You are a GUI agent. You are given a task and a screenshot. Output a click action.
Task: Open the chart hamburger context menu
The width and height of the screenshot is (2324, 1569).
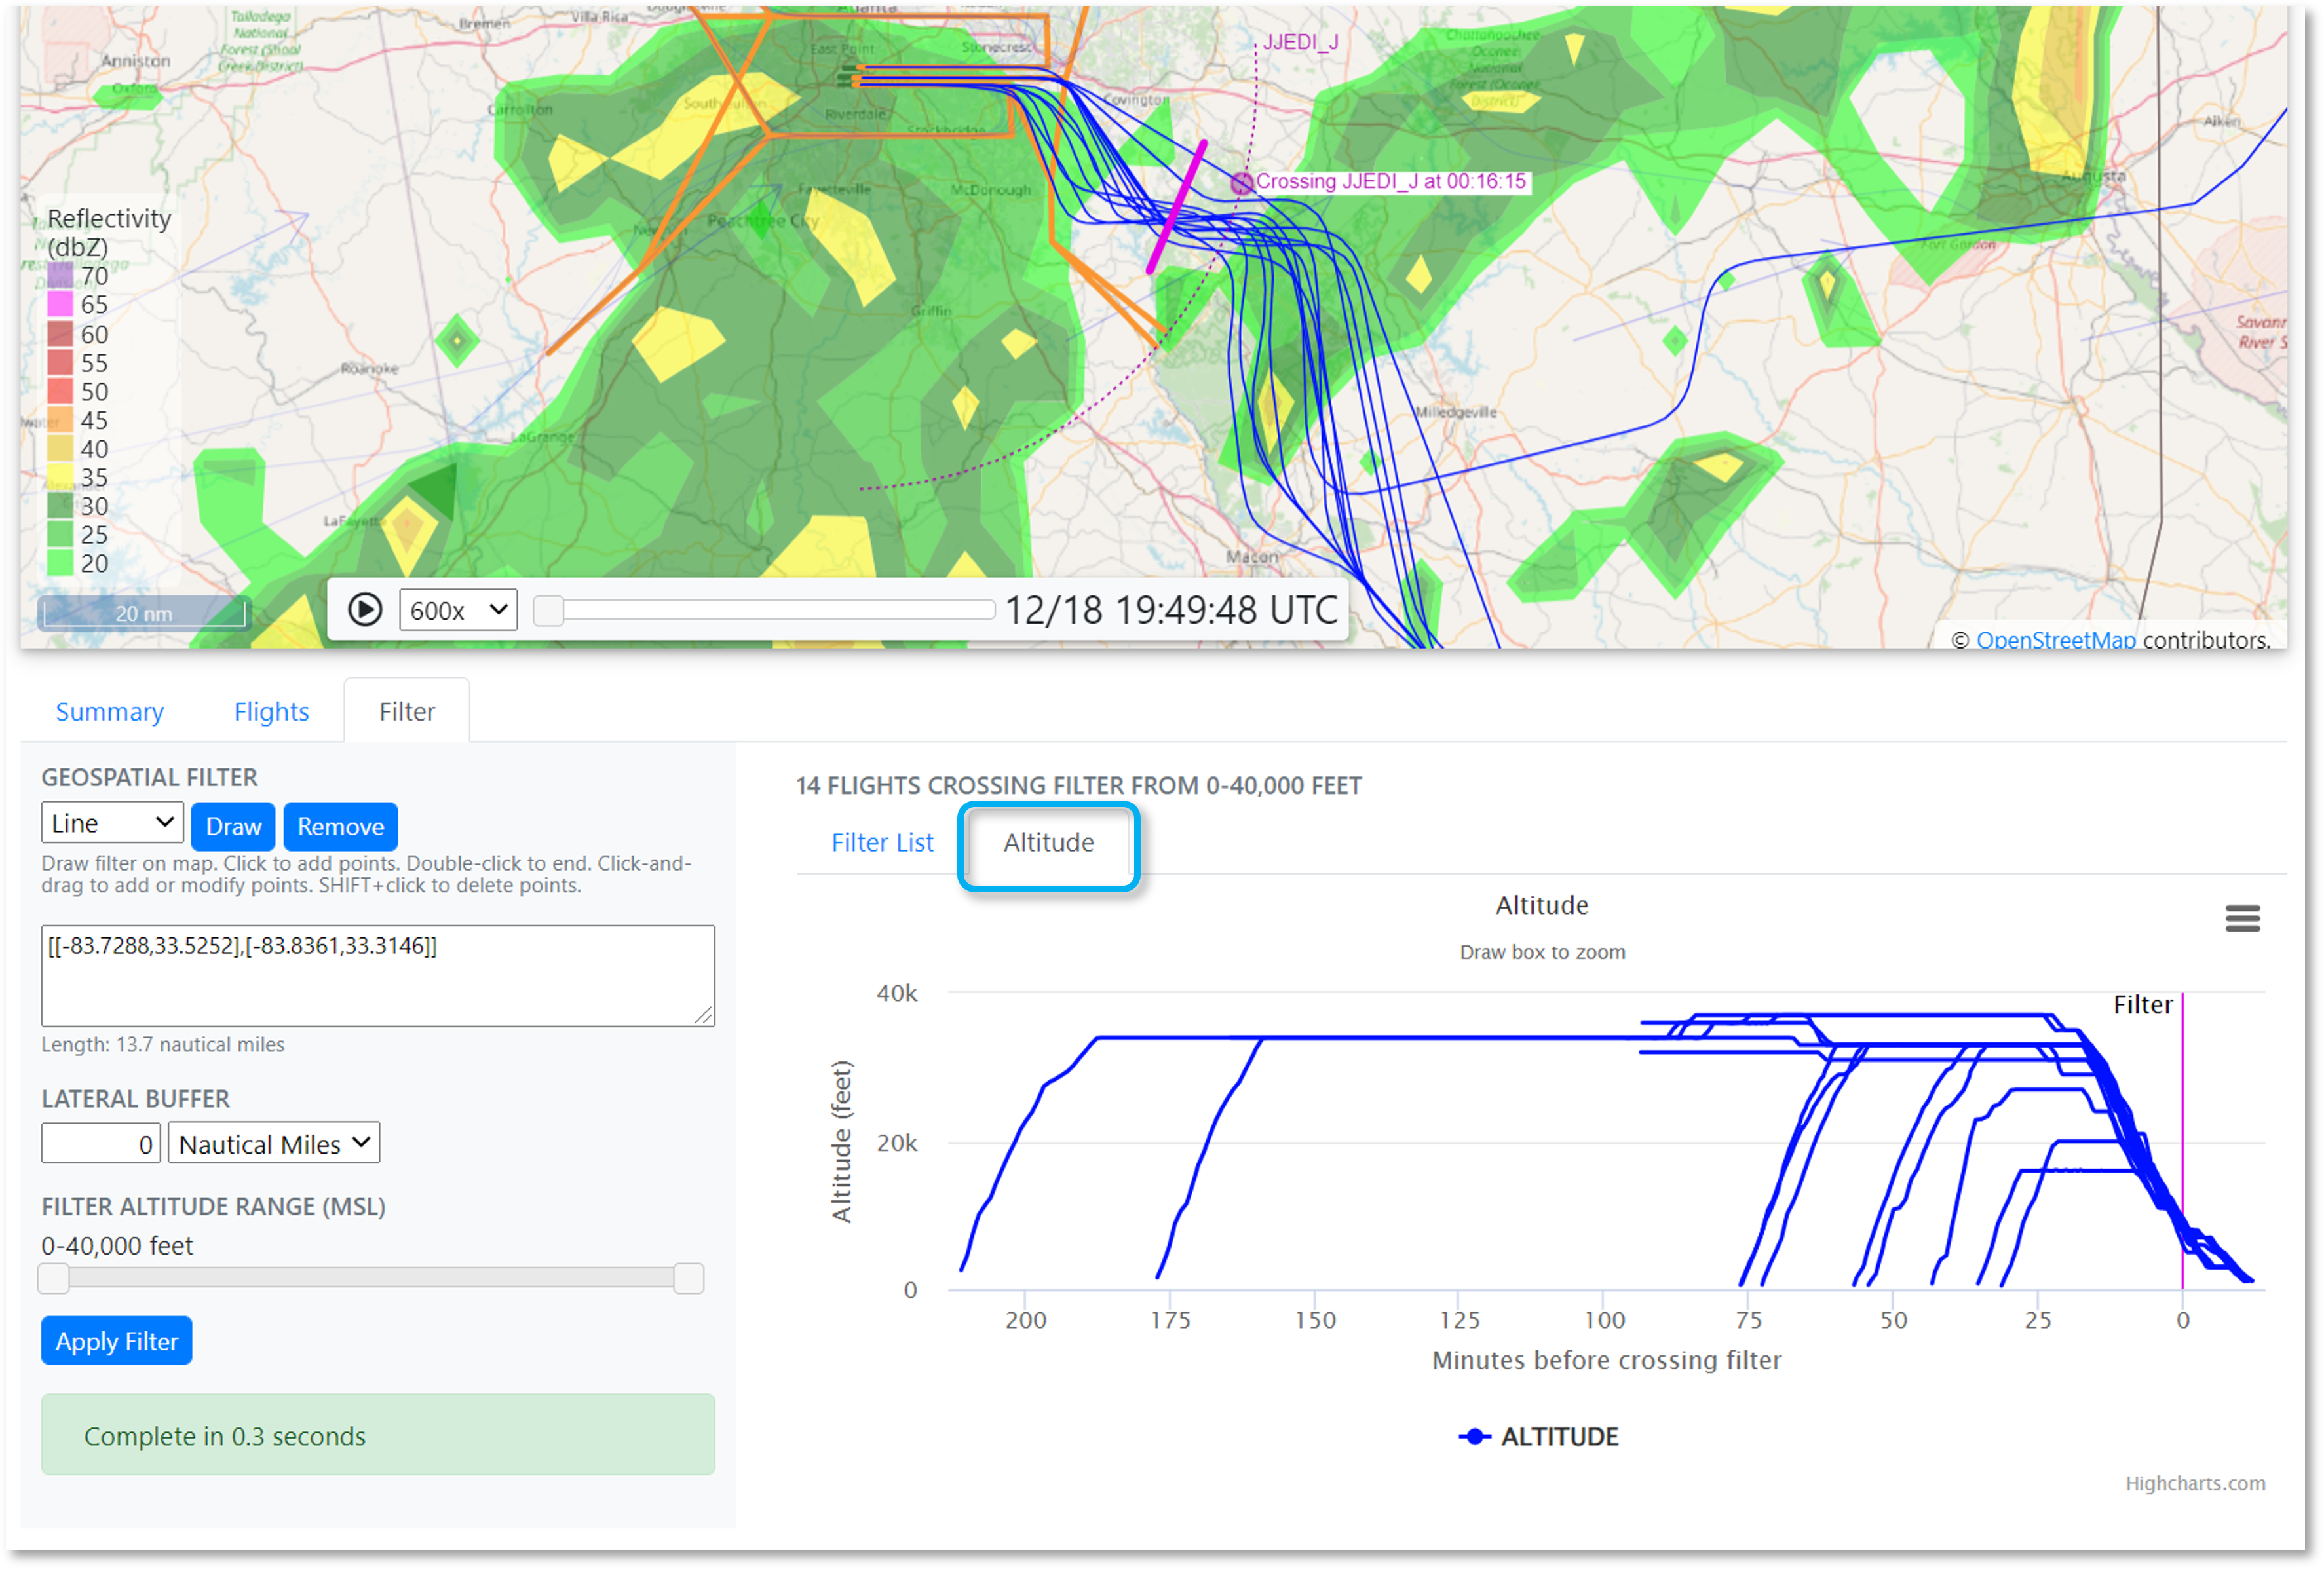point(2242,918)
